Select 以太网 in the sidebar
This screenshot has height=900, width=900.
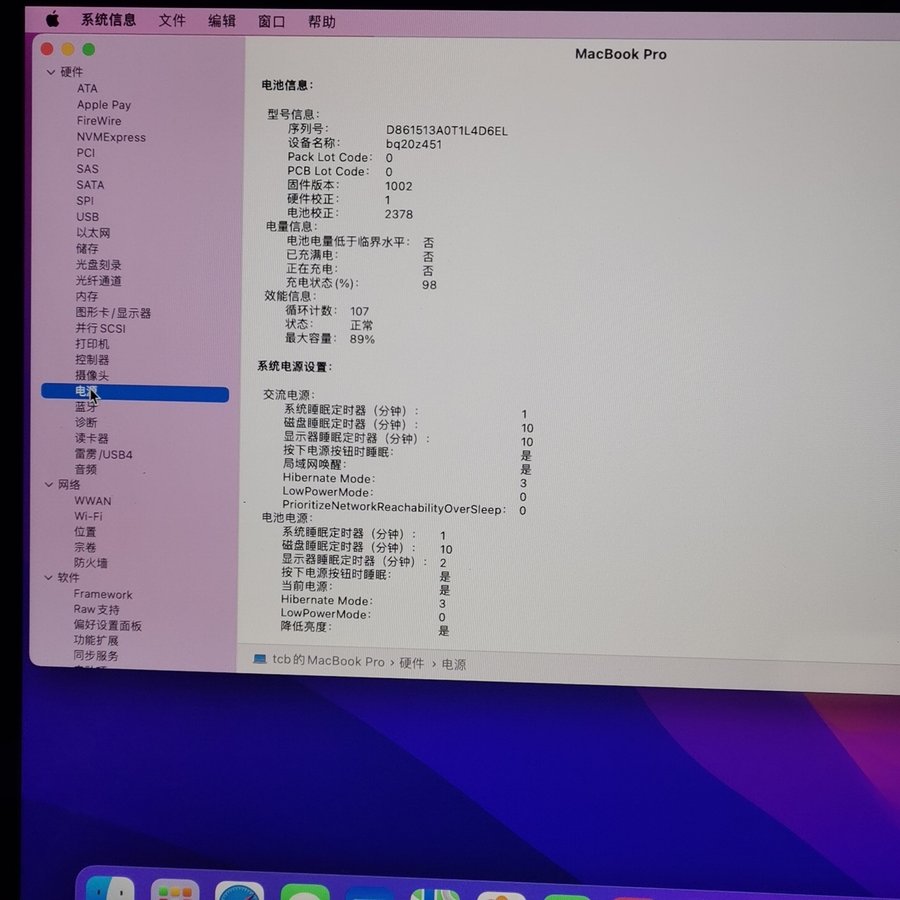click(x=93, y=232)
